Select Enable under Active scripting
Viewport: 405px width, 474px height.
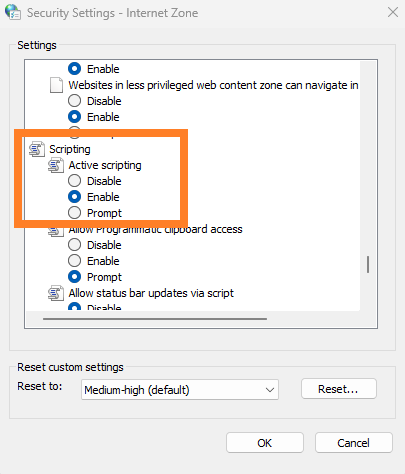coord(74,197)
